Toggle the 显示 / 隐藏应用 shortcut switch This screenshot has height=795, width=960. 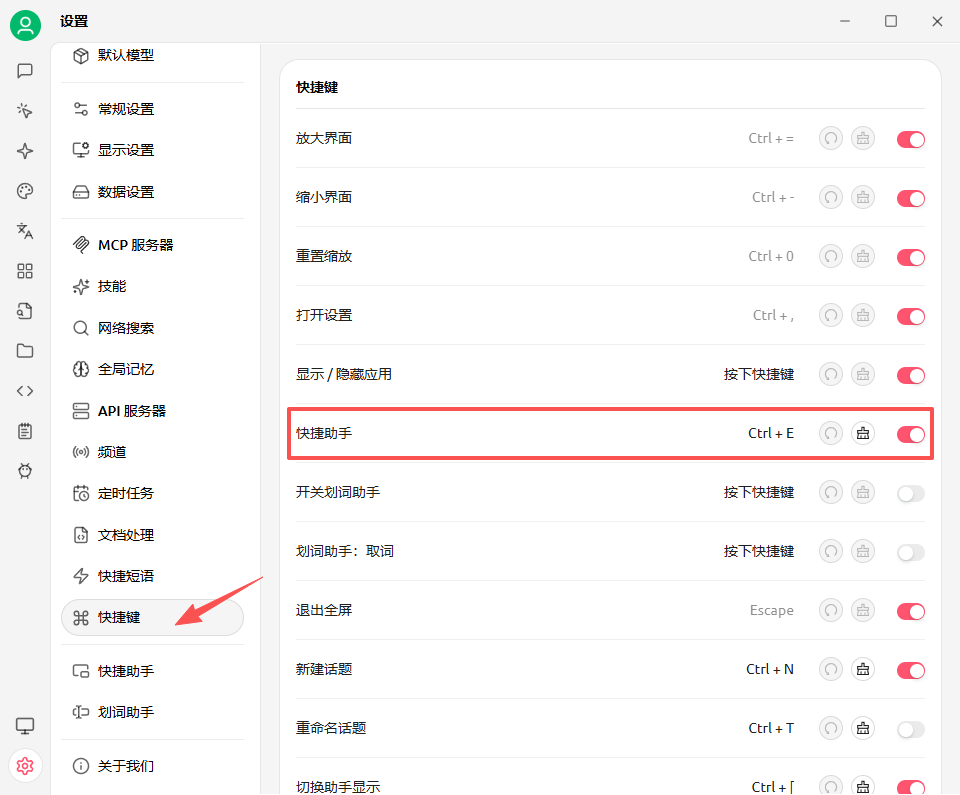click(910, 375)
